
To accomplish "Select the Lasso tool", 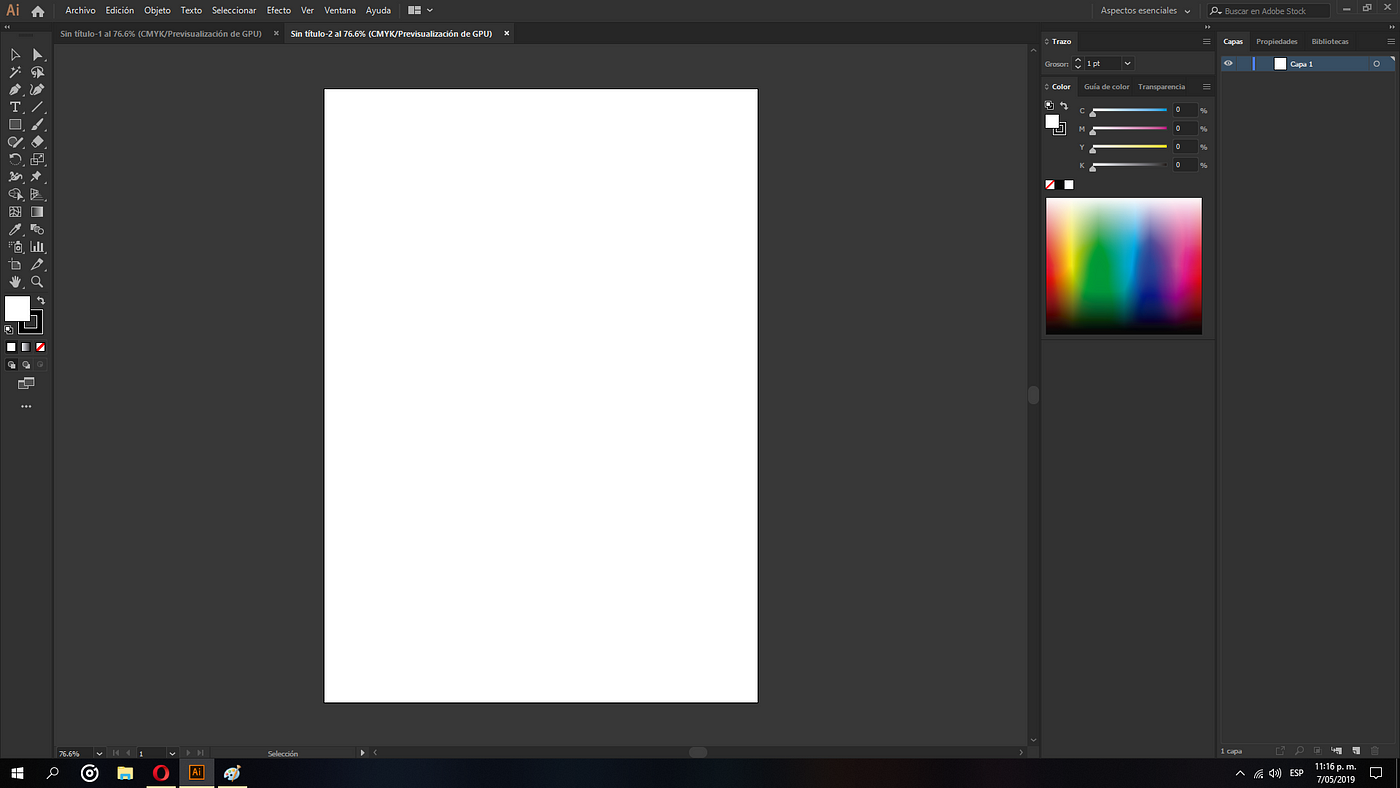I will pyautogui.click(x=37, y=73).
